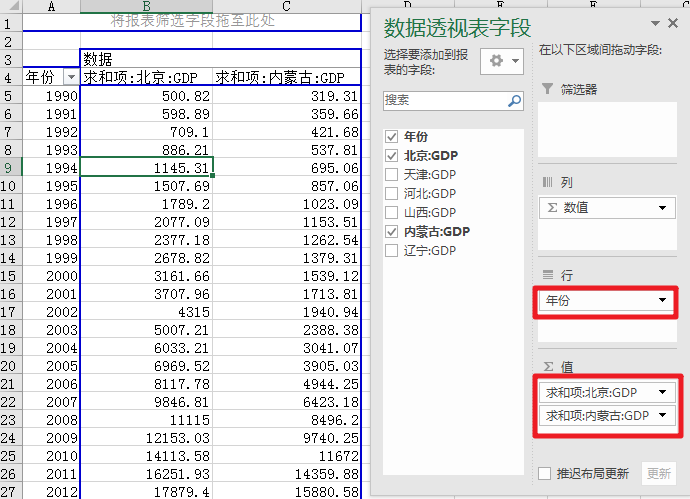
Task: Click cell with value 15880.58
Action: pyautogui.click(x=286, y=492)
